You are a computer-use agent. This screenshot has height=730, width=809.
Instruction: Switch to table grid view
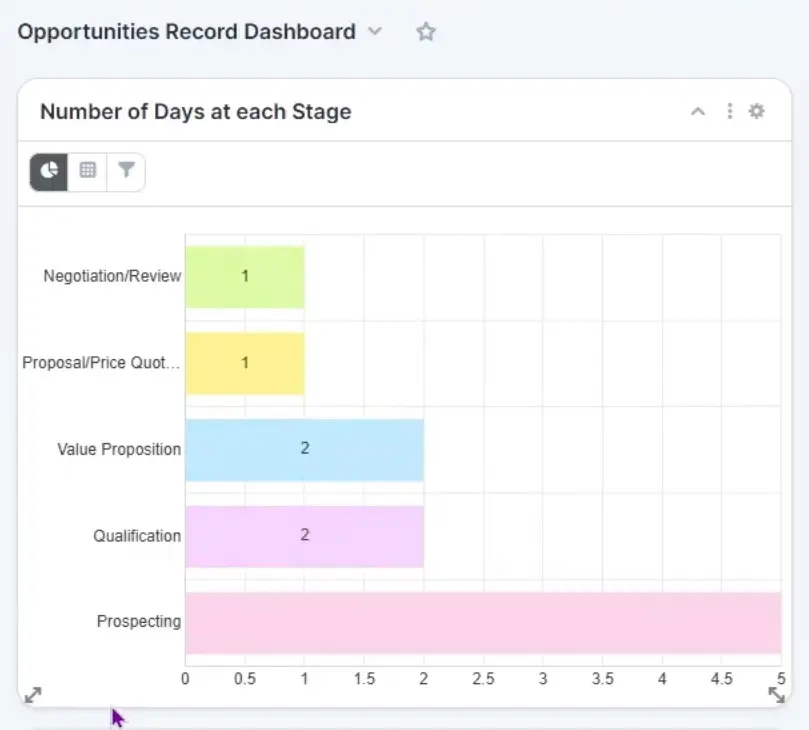[87, 172]
